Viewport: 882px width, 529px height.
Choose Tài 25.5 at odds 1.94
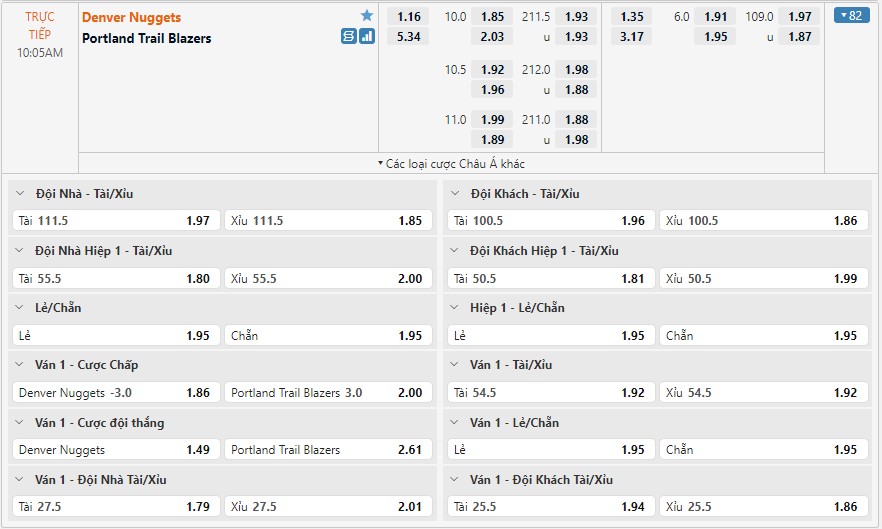550,507
